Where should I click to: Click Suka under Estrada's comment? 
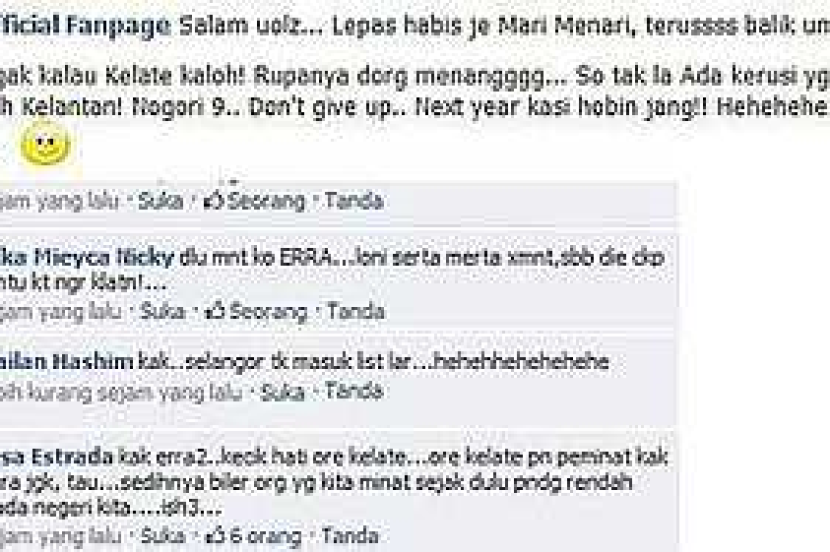(163, 536)
